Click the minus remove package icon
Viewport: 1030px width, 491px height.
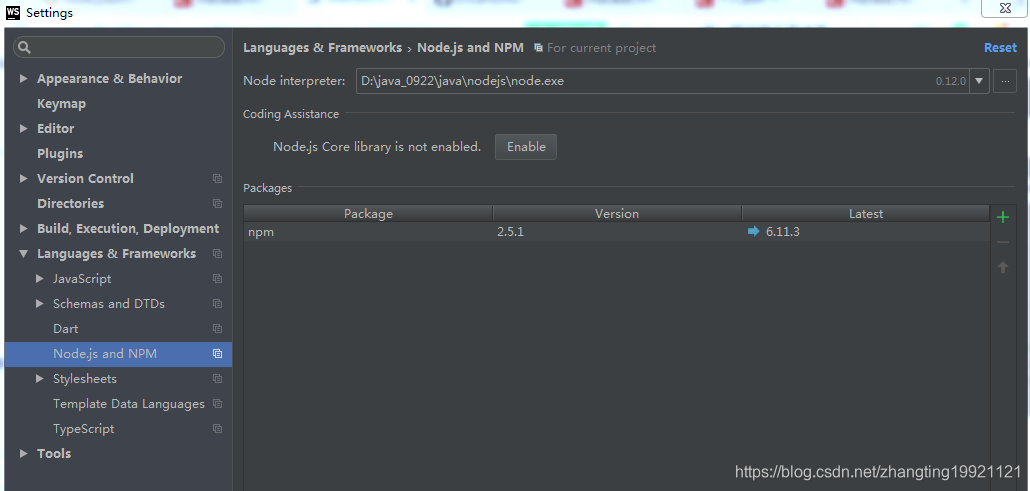point(1002,242)
